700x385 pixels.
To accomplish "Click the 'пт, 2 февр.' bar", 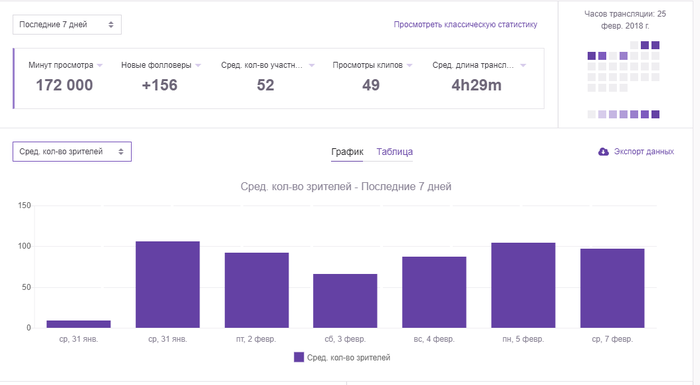I will [257, 290].
